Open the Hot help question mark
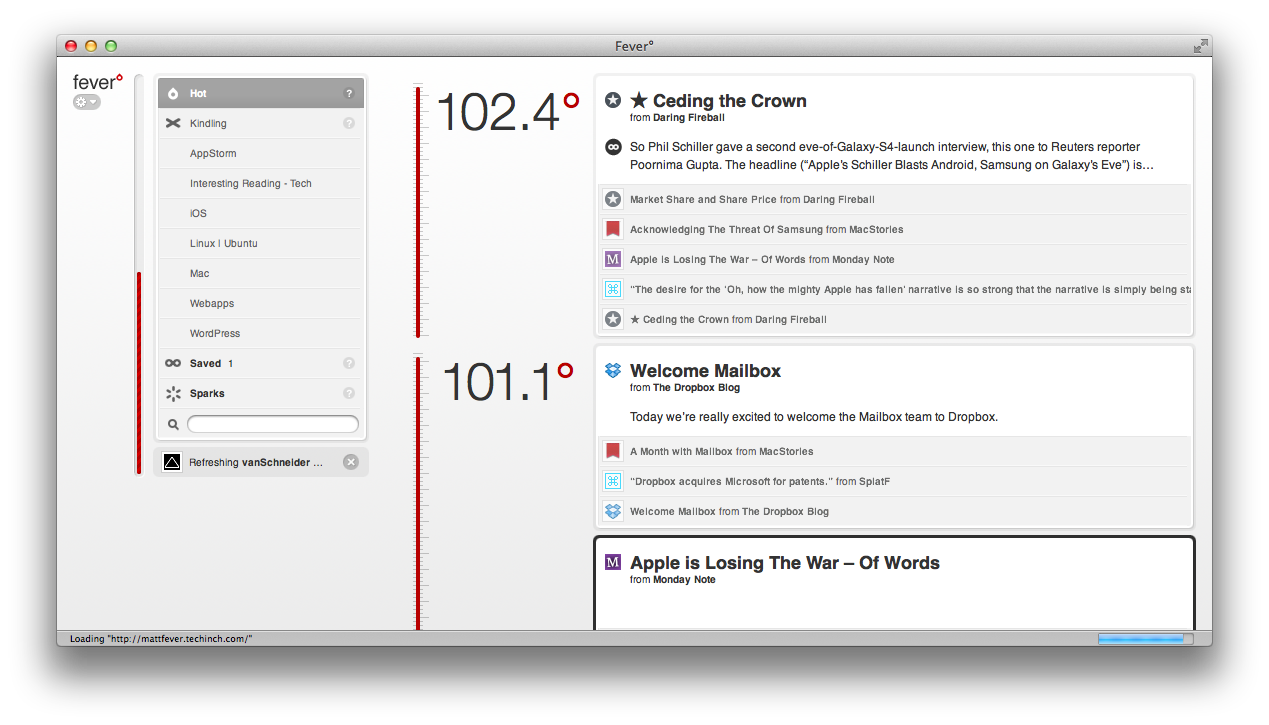This screenshot has width=1269, height=725. click(349, 93)
